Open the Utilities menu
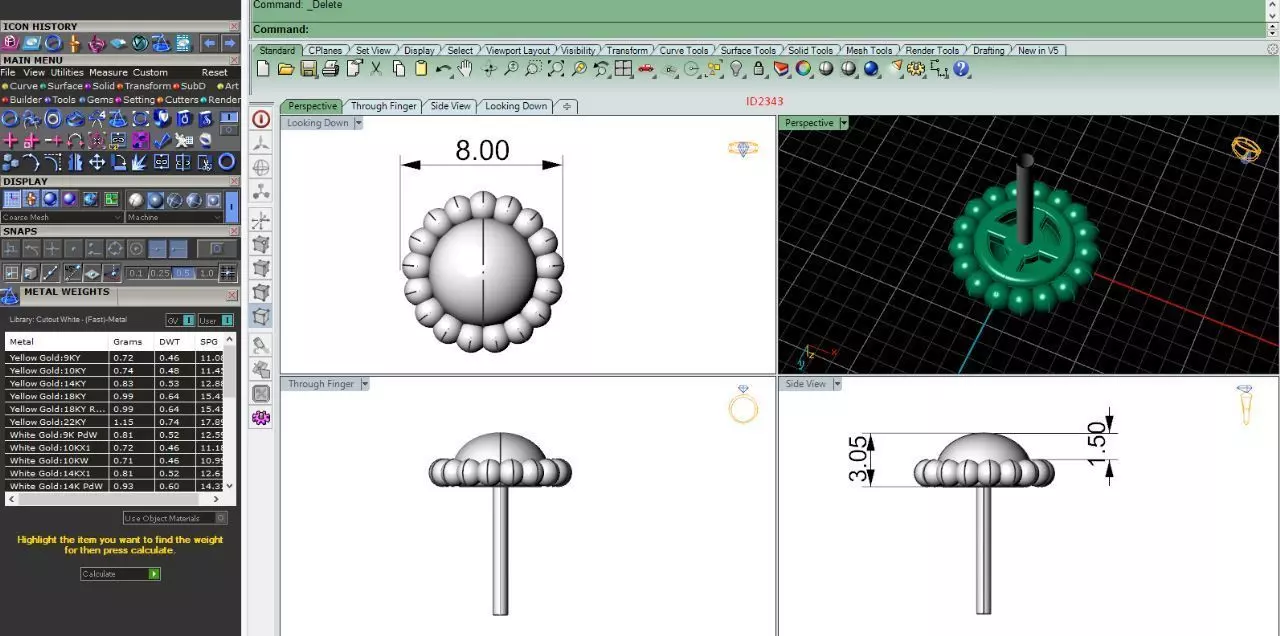 [x=67, y=72]
